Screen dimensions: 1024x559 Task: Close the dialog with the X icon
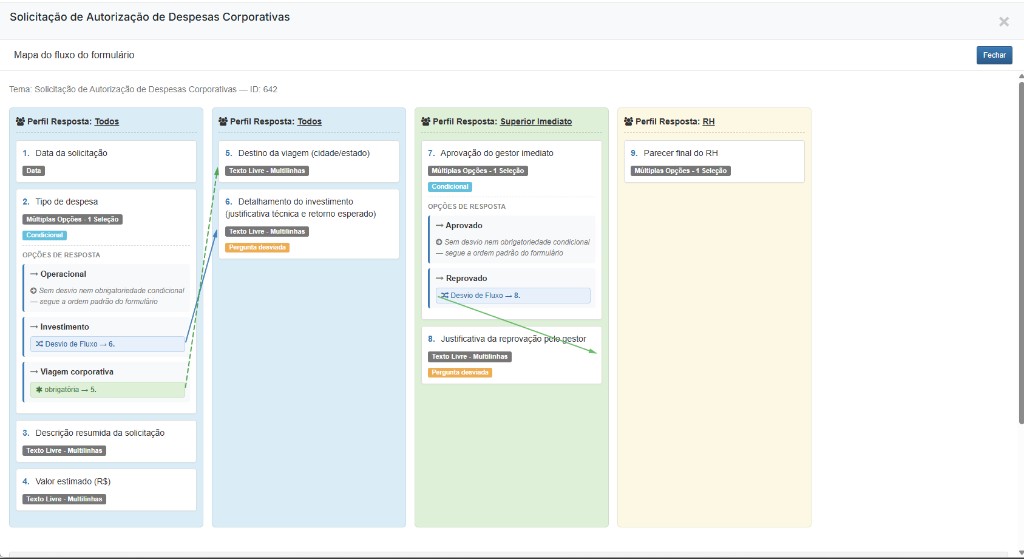[x=1004, y=22]
